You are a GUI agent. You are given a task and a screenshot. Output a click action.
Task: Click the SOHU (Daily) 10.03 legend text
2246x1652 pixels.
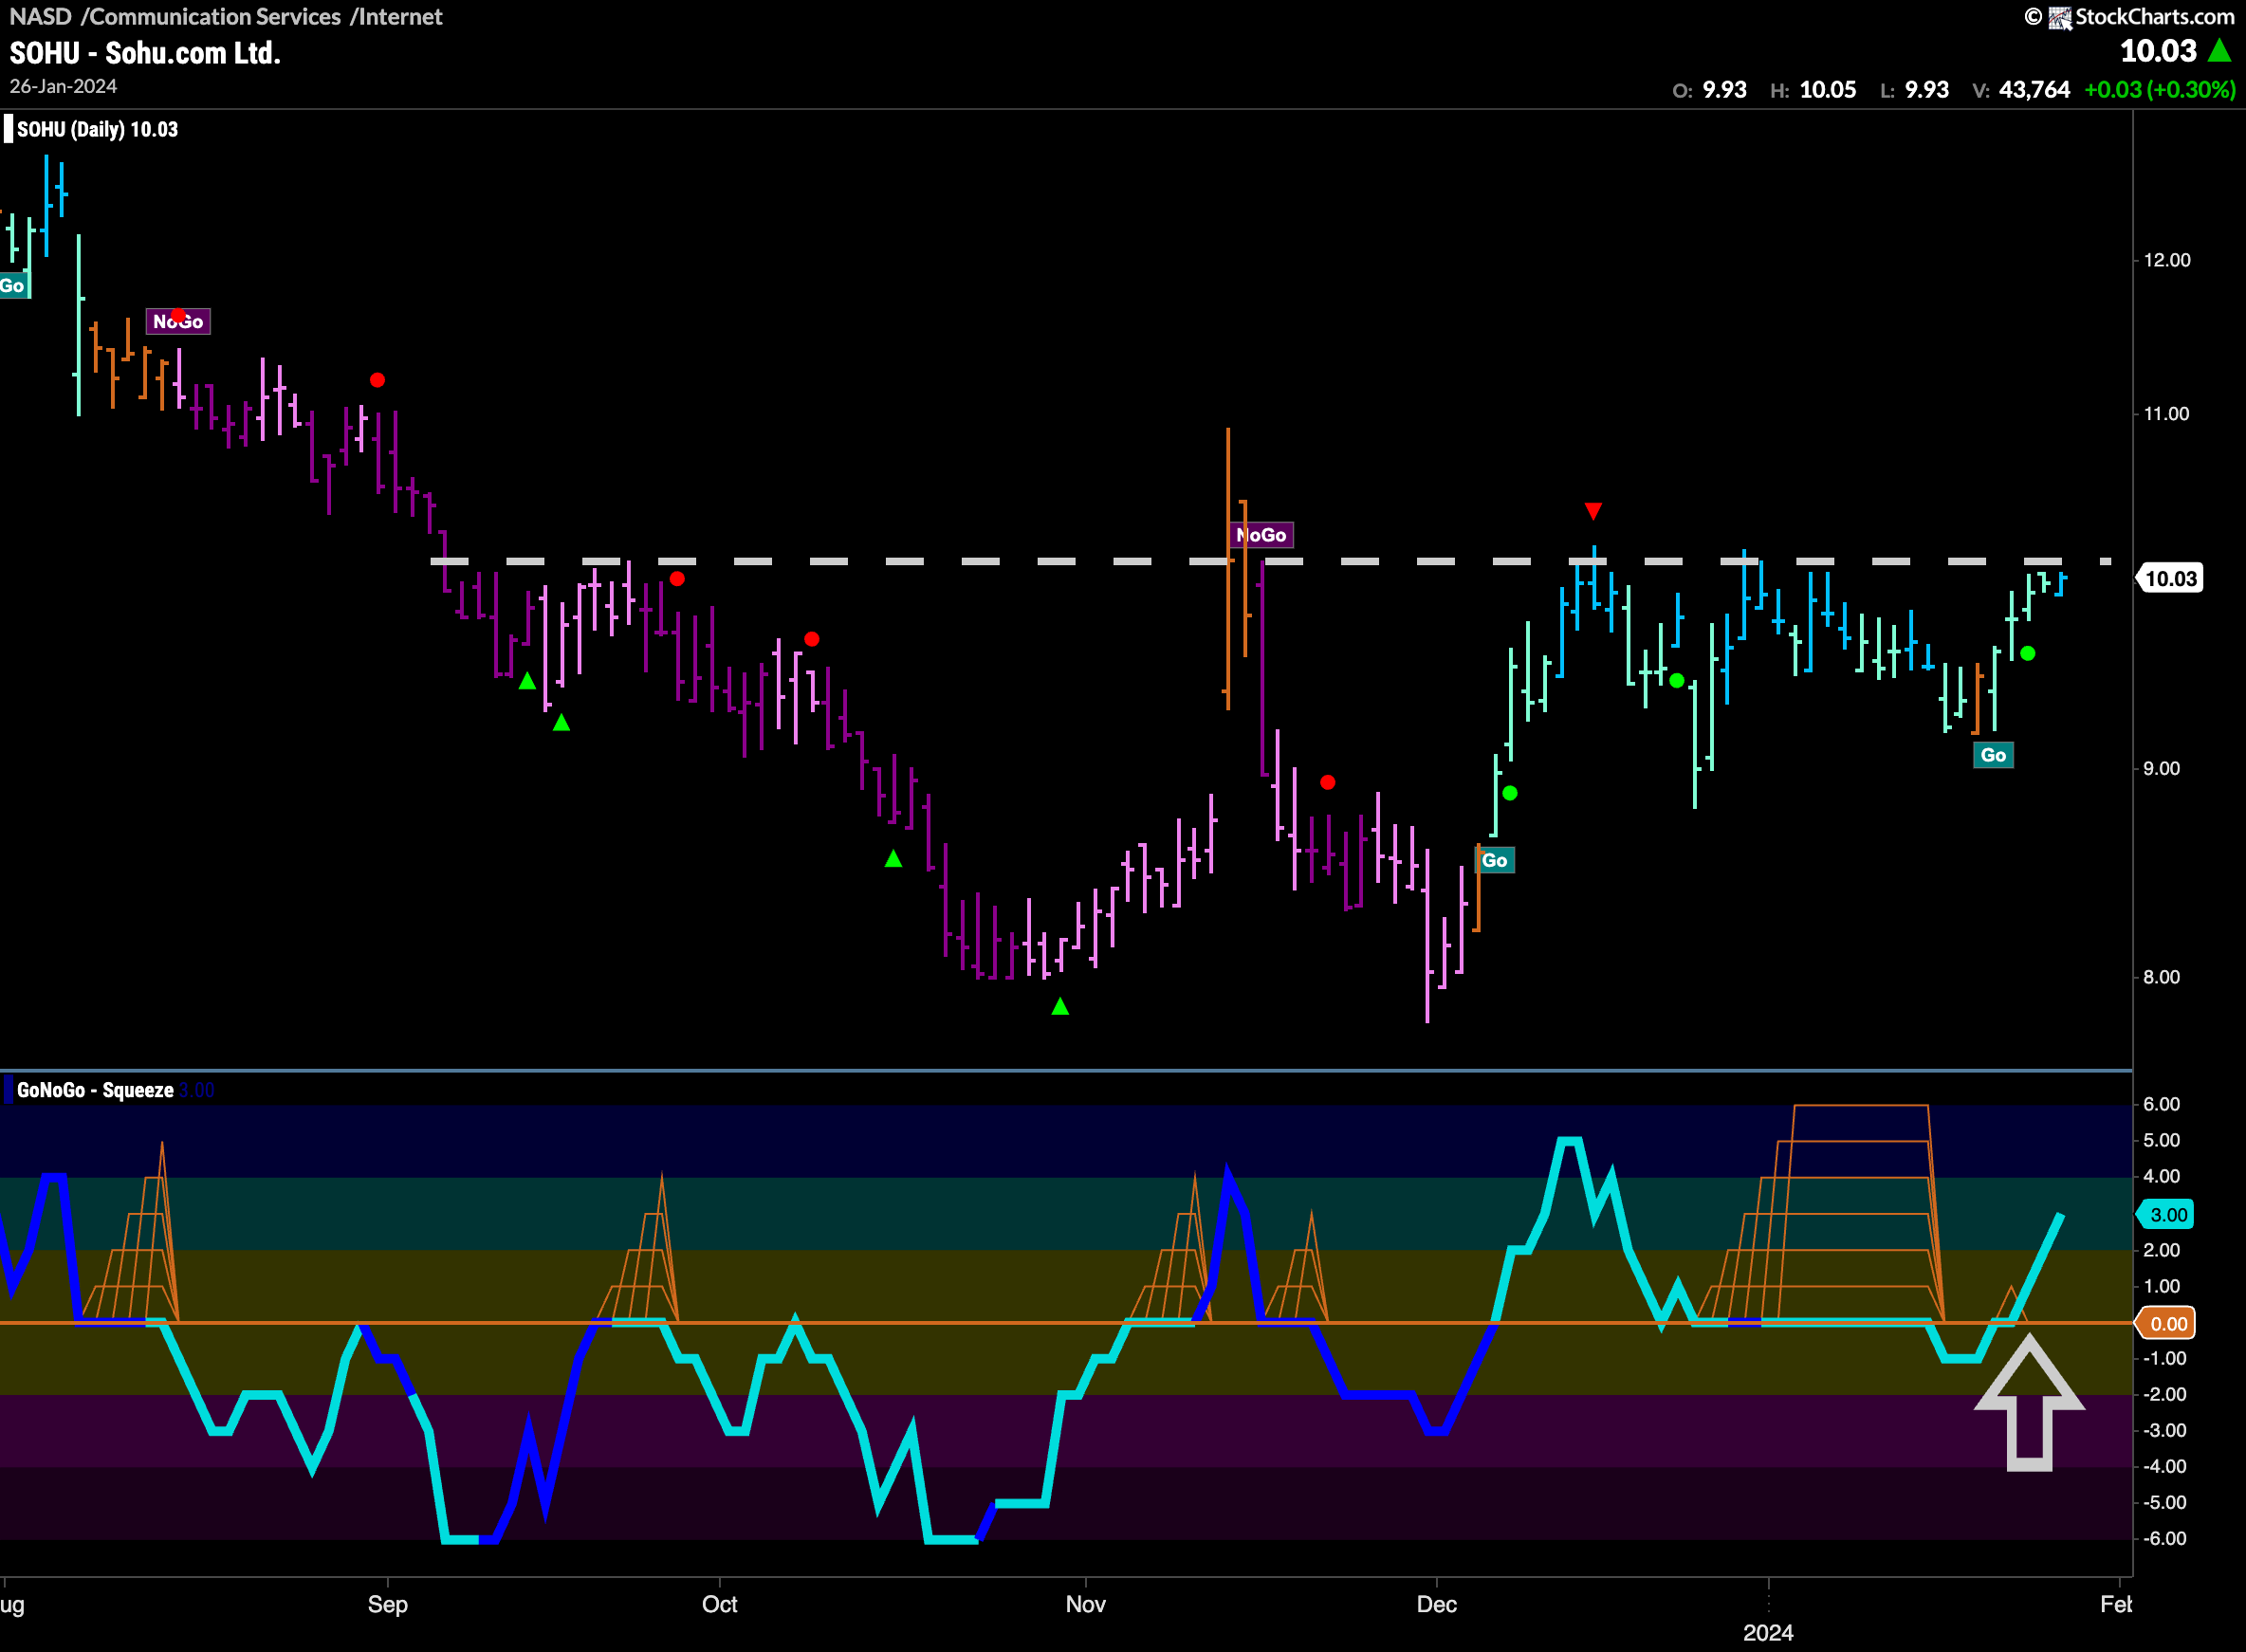(97, 129)
